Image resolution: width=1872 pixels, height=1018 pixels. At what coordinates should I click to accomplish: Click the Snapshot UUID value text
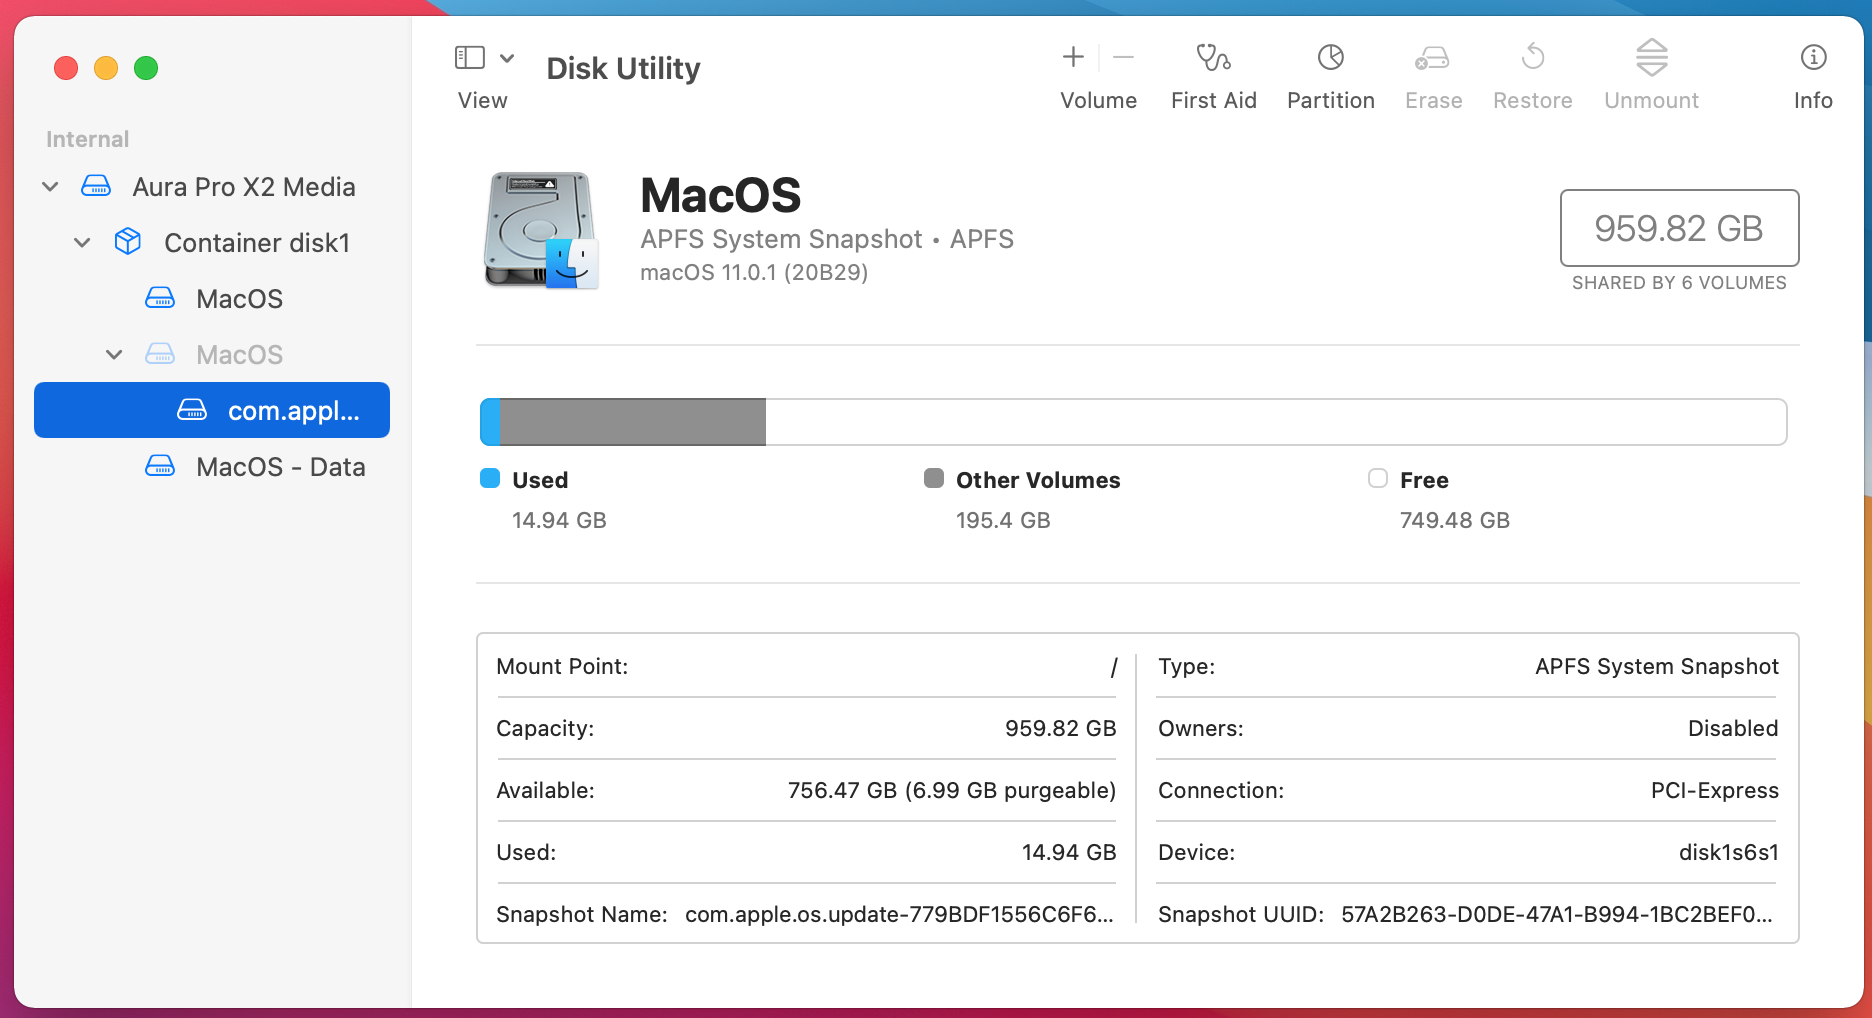coord(1557,914)
